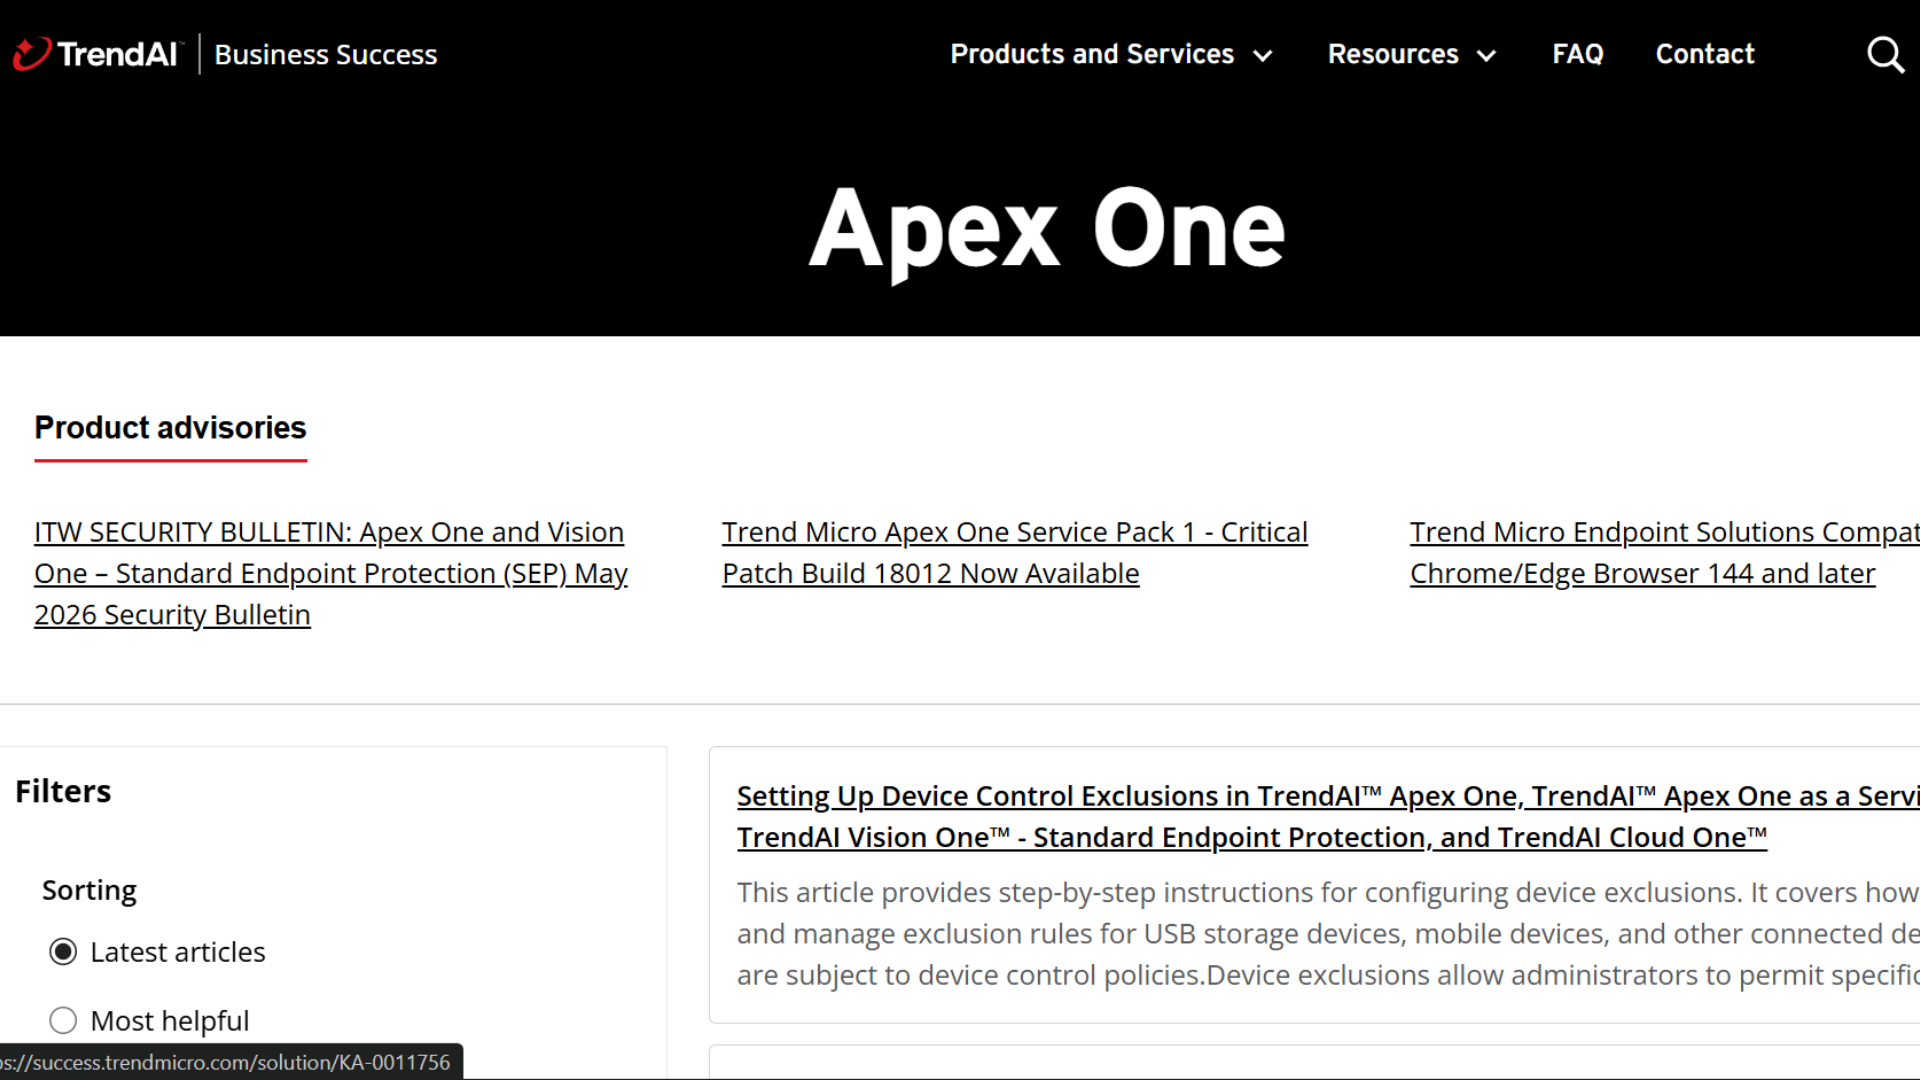1920x1080 pixels.
Task: Click the Filters heading
Action: point(63,791)
